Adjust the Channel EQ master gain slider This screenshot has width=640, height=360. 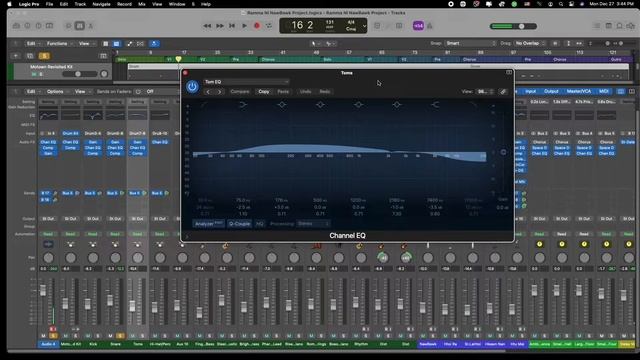point(503,152)
